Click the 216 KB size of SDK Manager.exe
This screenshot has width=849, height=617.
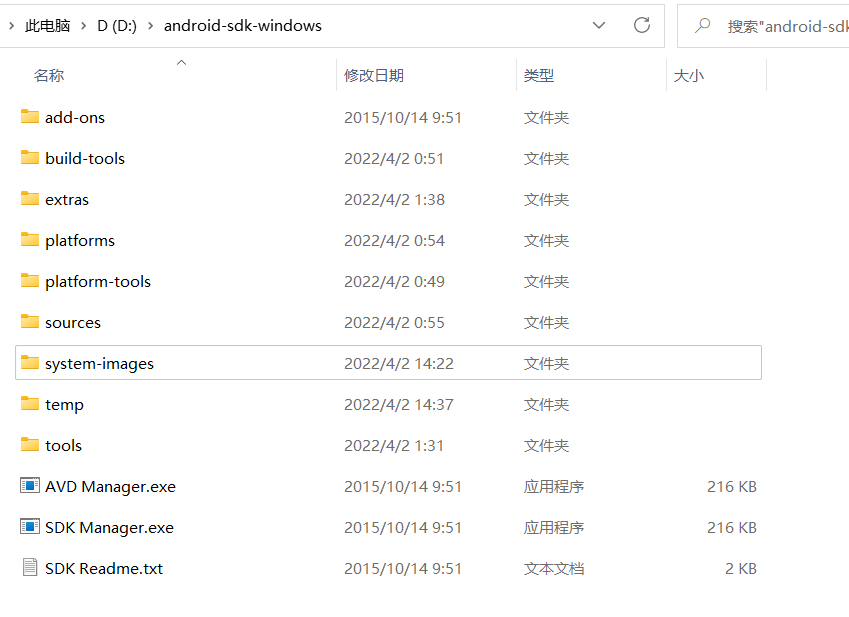pos(732,528)
